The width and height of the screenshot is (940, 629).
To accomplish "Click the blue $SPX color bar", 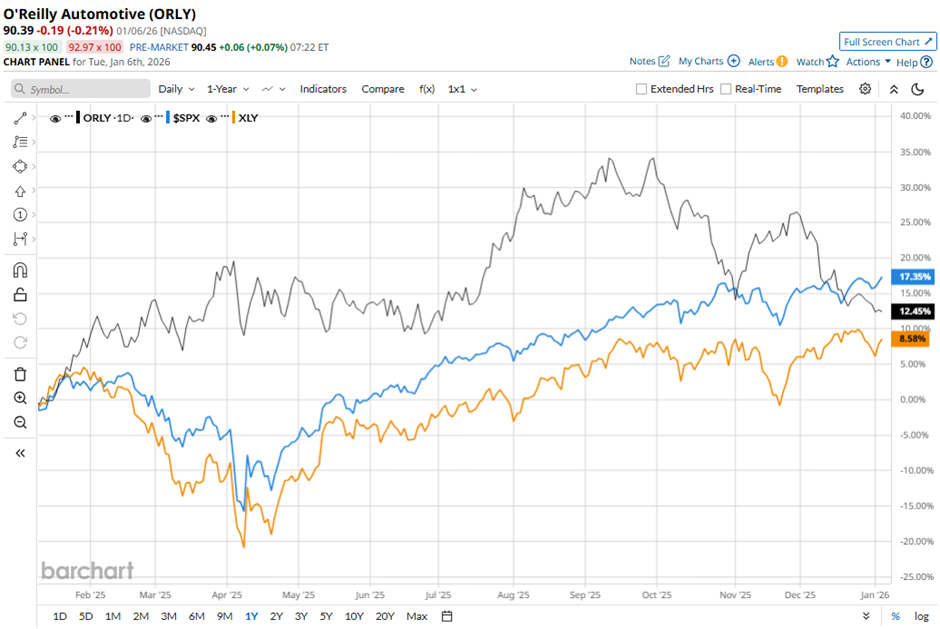I will point(168,118).
